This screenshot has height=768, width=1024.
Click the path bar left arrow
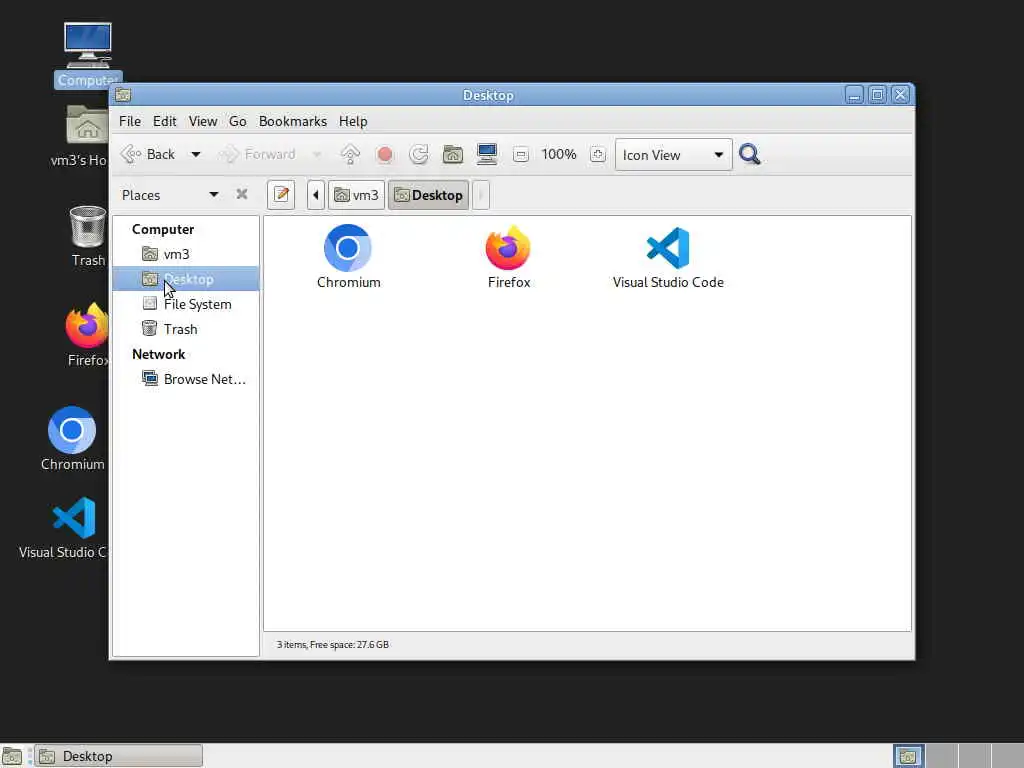(x=315, y=195)
